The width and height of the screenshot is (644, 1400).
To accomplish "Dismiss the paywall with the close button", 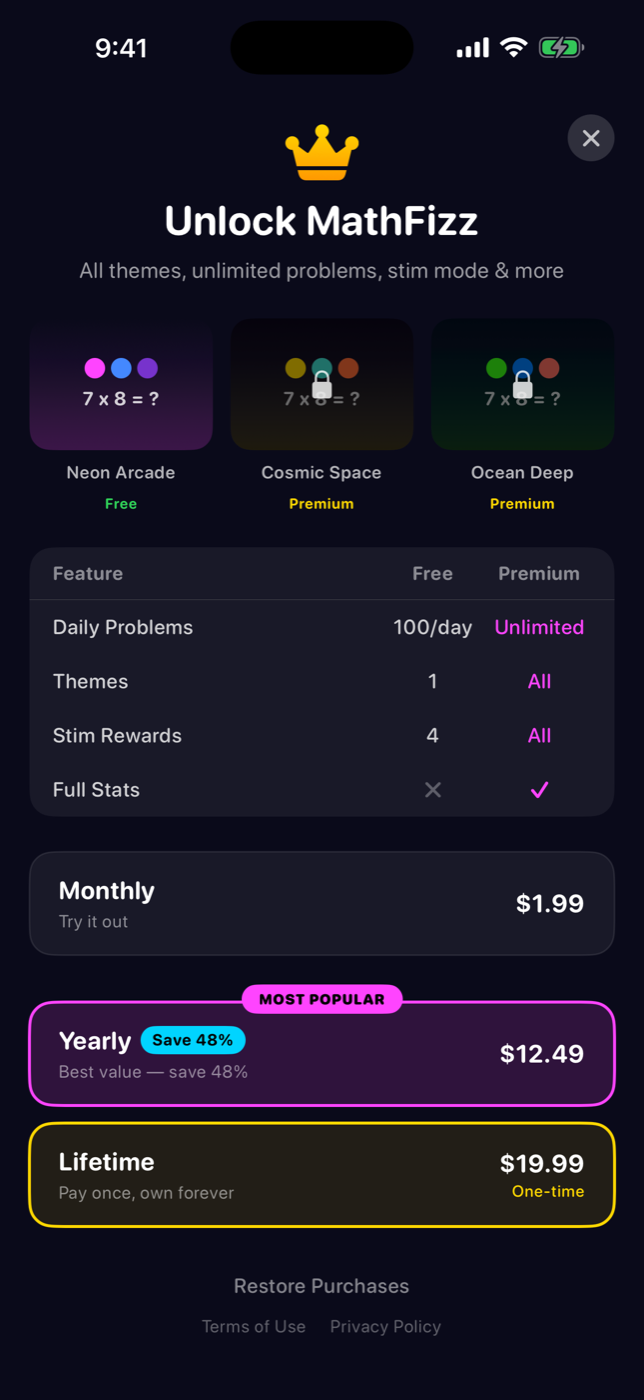I will (x=591, y=138).
